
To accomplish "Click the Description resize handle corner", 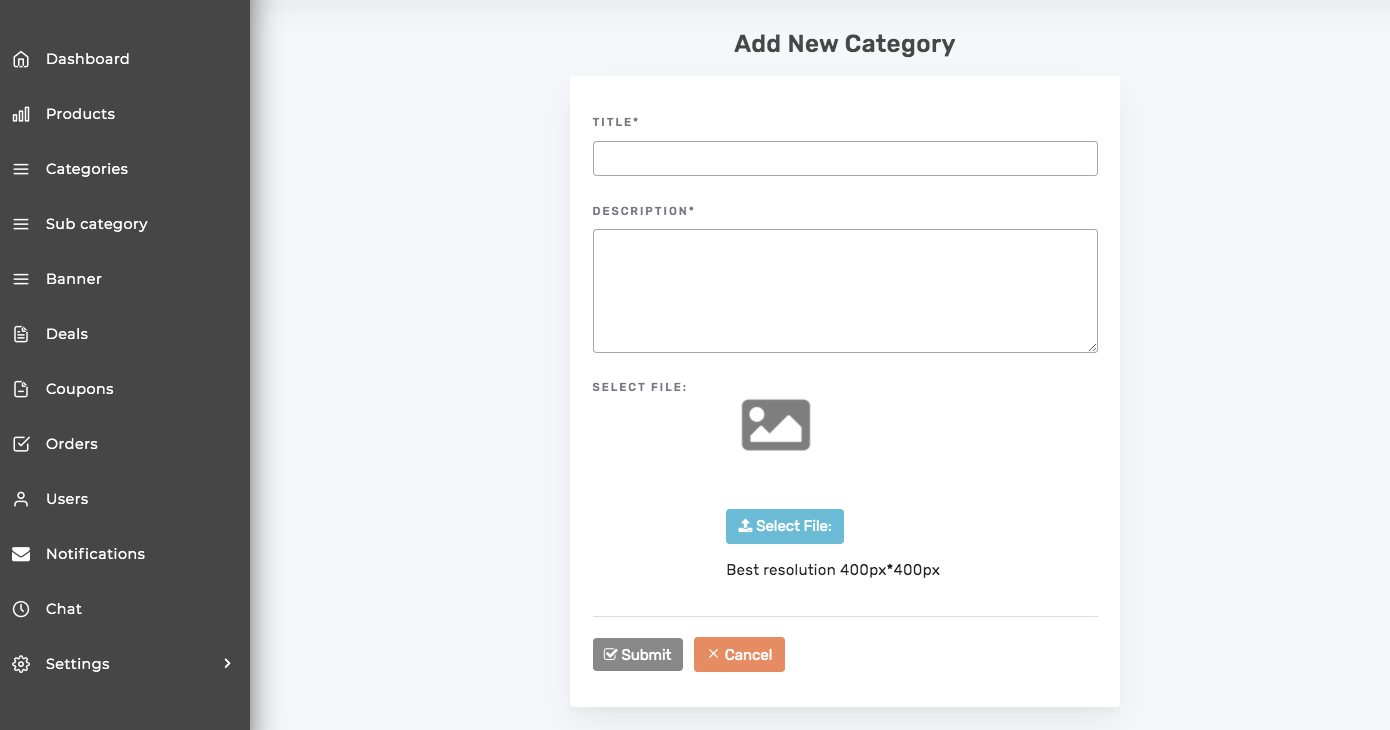I will click(1092, 347).
